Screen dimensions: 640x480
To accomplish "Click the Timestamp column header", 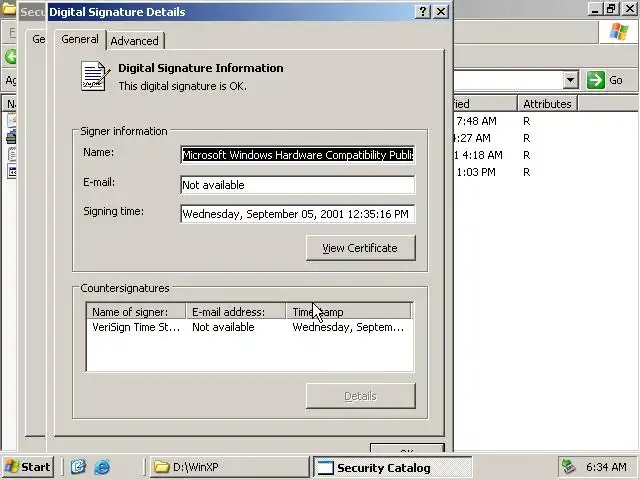I will pyautogui.click(x=349, y=311).
